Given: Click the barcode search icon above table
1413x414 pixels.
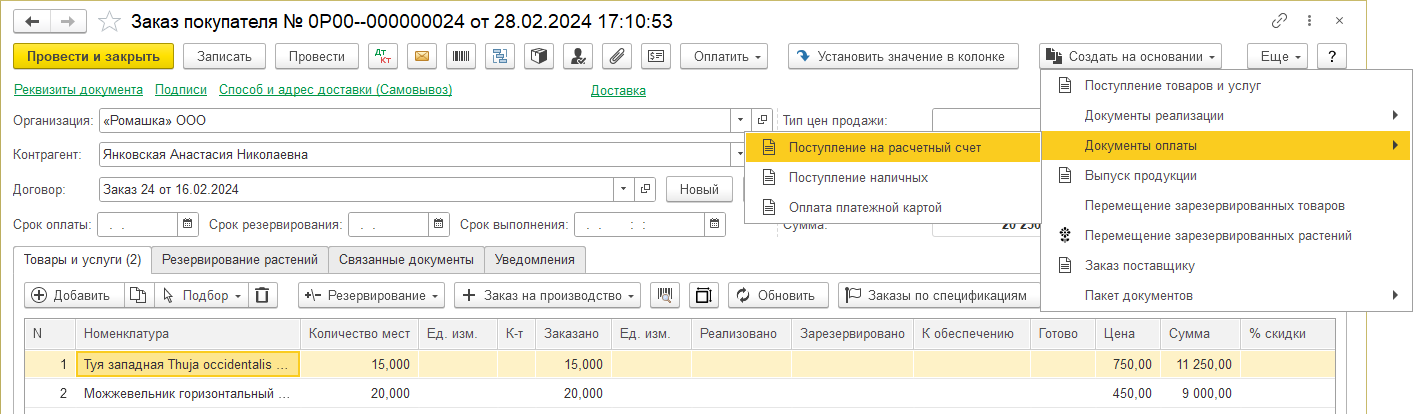Looking at the screenshot, I should [x=664, y=295].
